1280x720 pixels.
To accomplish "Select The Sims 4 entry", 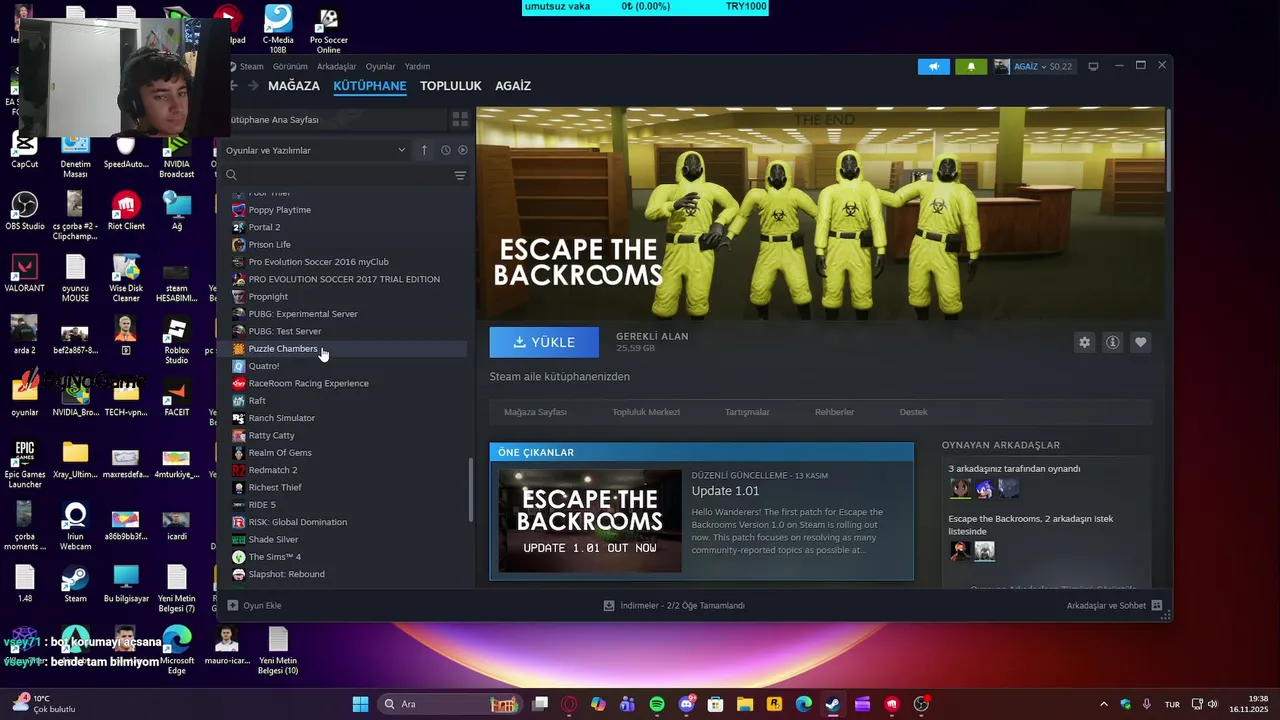I will click(274, 557).
